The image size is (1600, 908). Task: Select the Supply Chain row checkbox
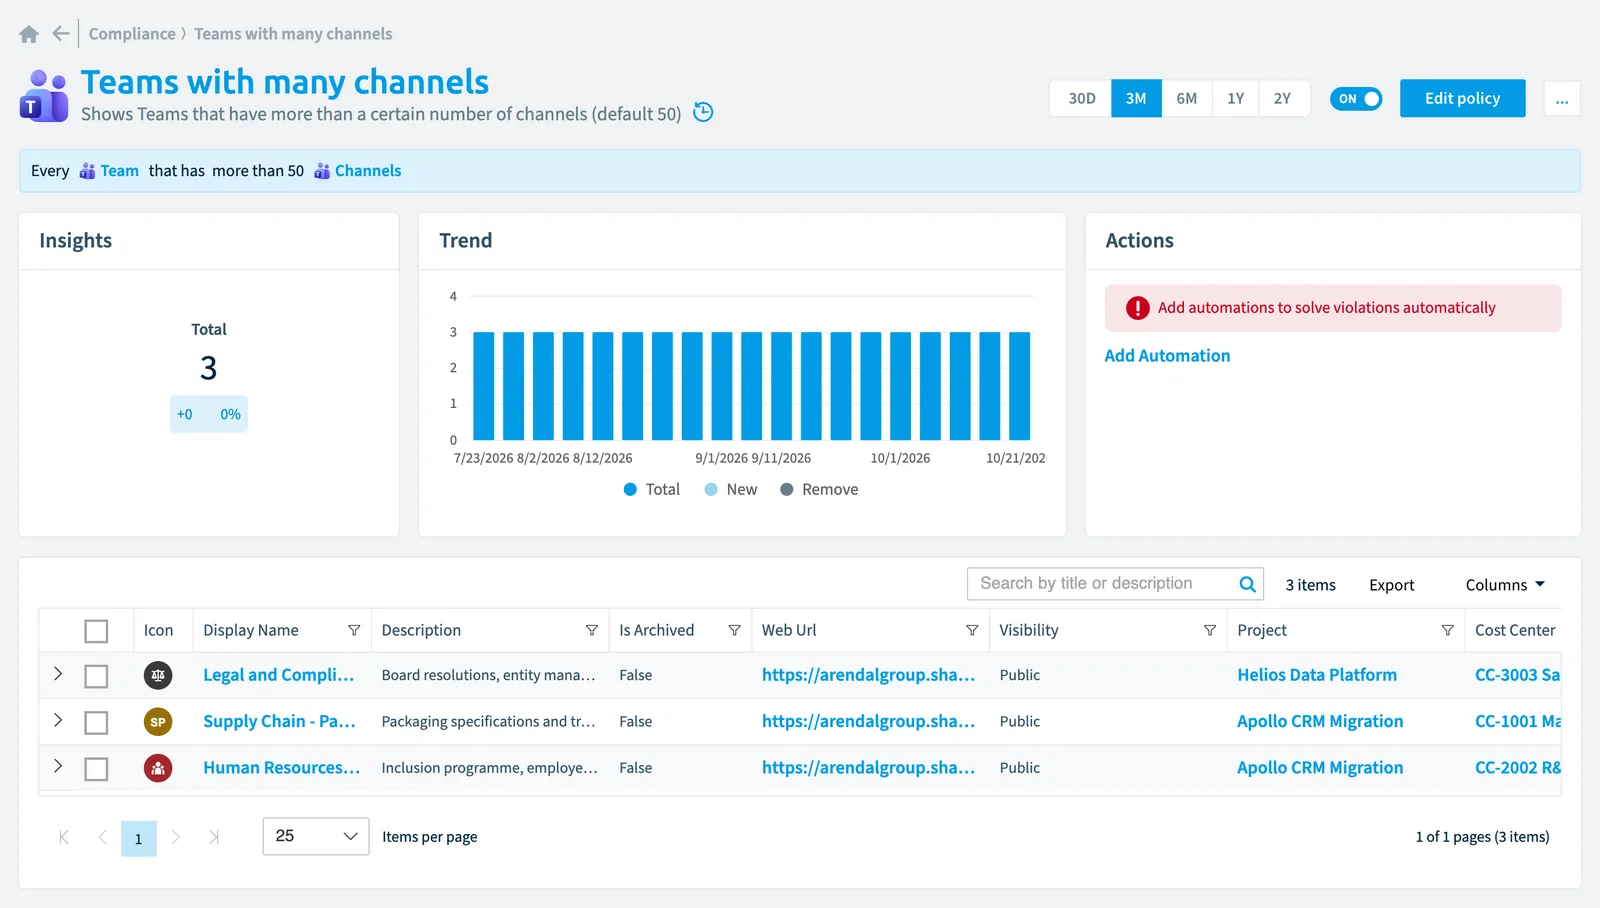click(x=96, y=723)
